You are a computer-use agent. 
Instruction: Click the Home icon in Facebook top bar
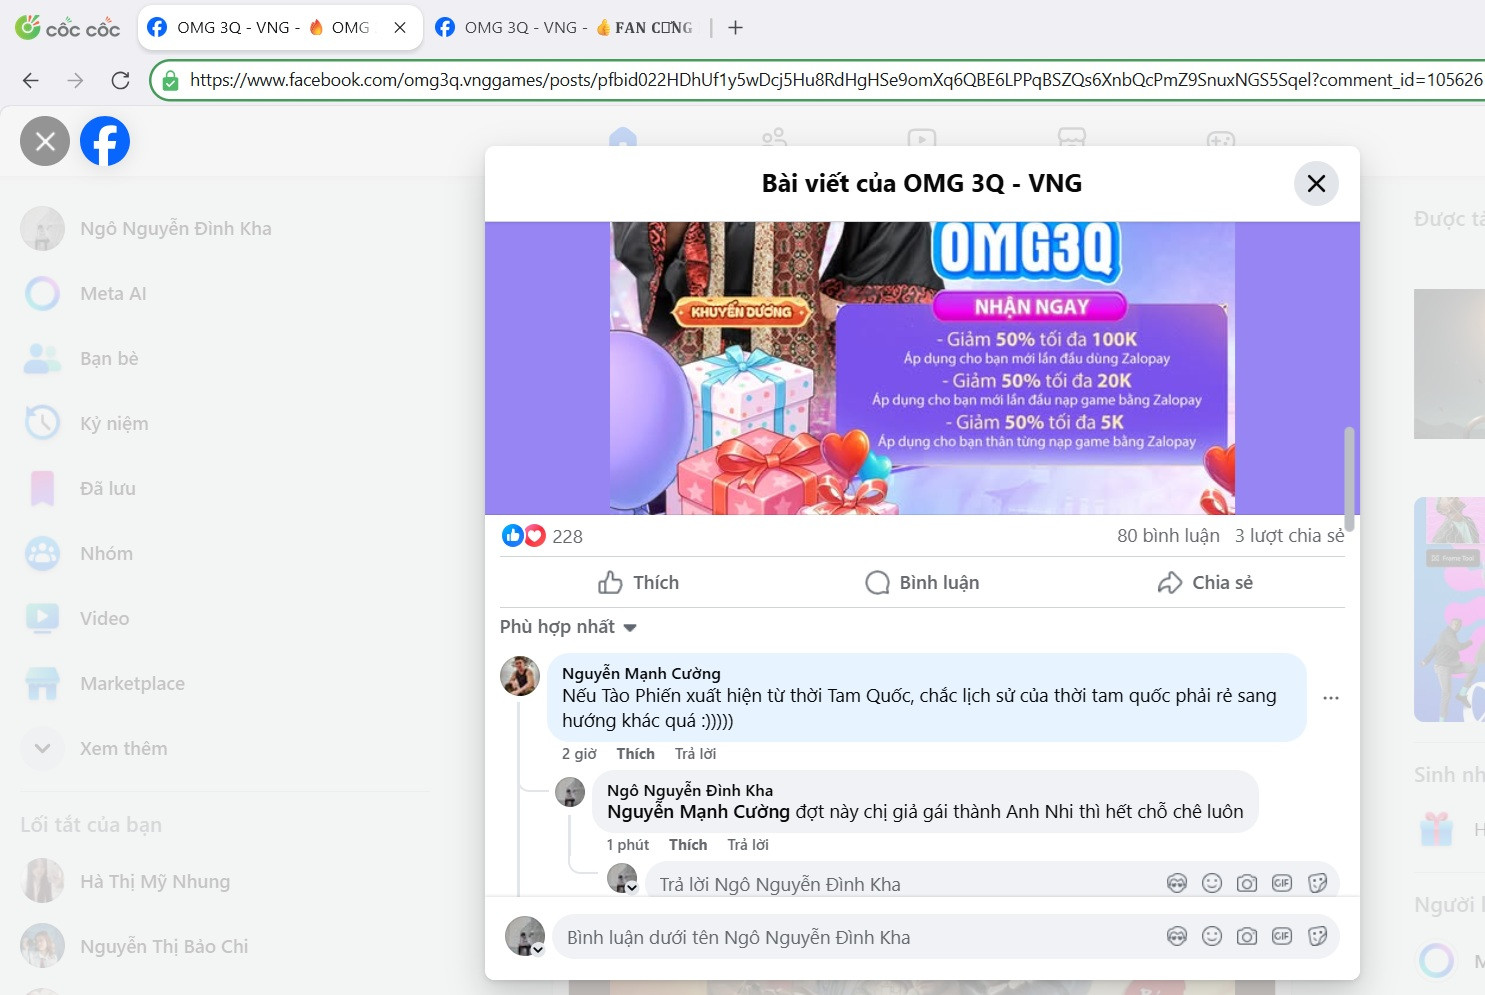(623, 138)
